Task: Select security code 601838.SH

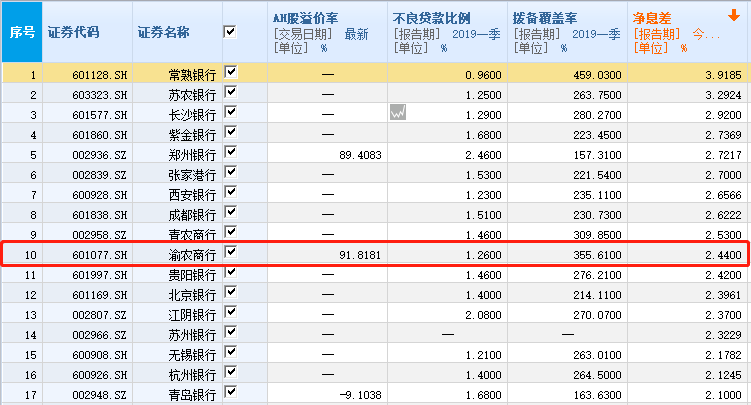Action: [x=100, y=215]
